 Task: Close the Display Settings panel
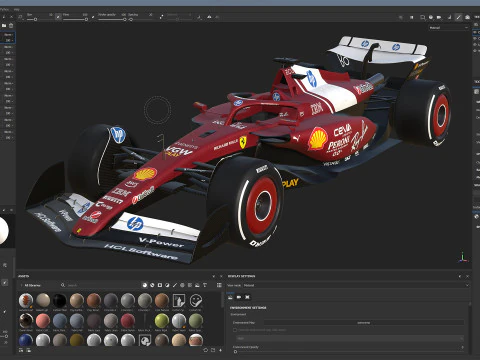[x=467, y=276]
